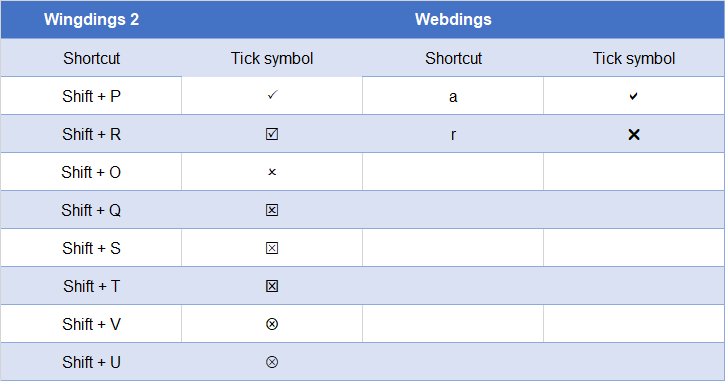
Task: Select the Shift + V shortcut cell
Action: (91, 324)
